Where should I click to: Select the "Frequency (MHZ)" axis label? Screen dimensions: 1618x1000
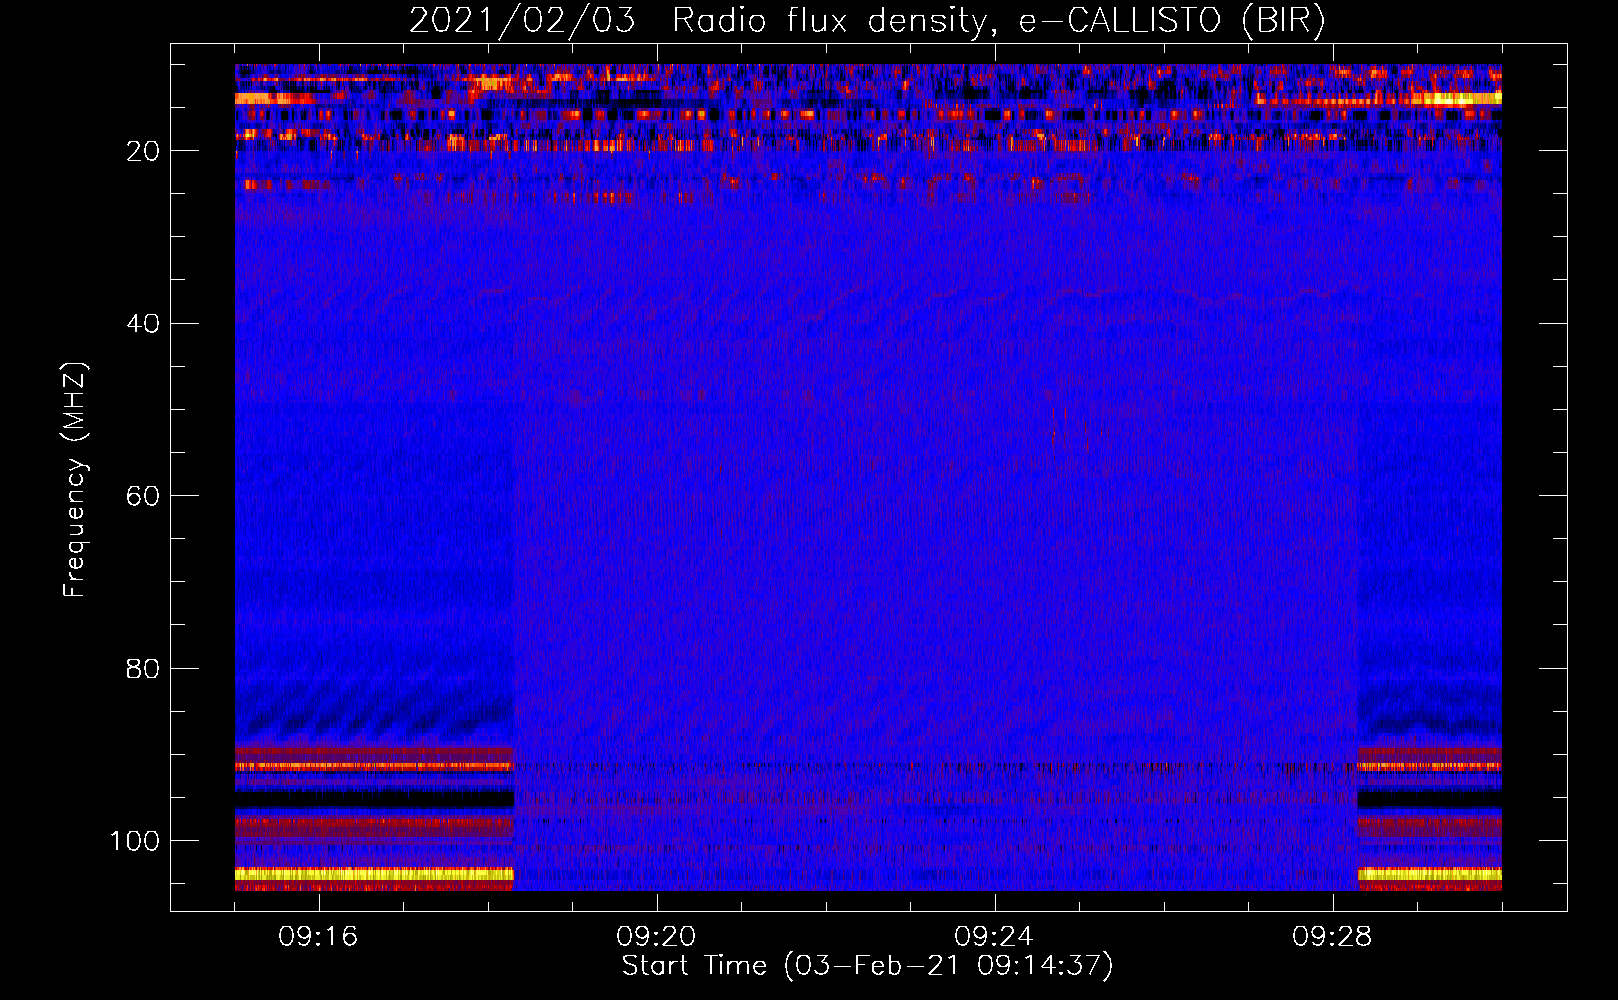tap(75, 479)
